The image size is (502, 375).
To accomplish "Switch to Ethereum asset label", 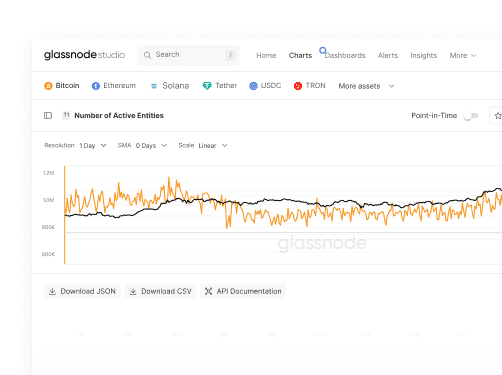I will coord(119,86).
